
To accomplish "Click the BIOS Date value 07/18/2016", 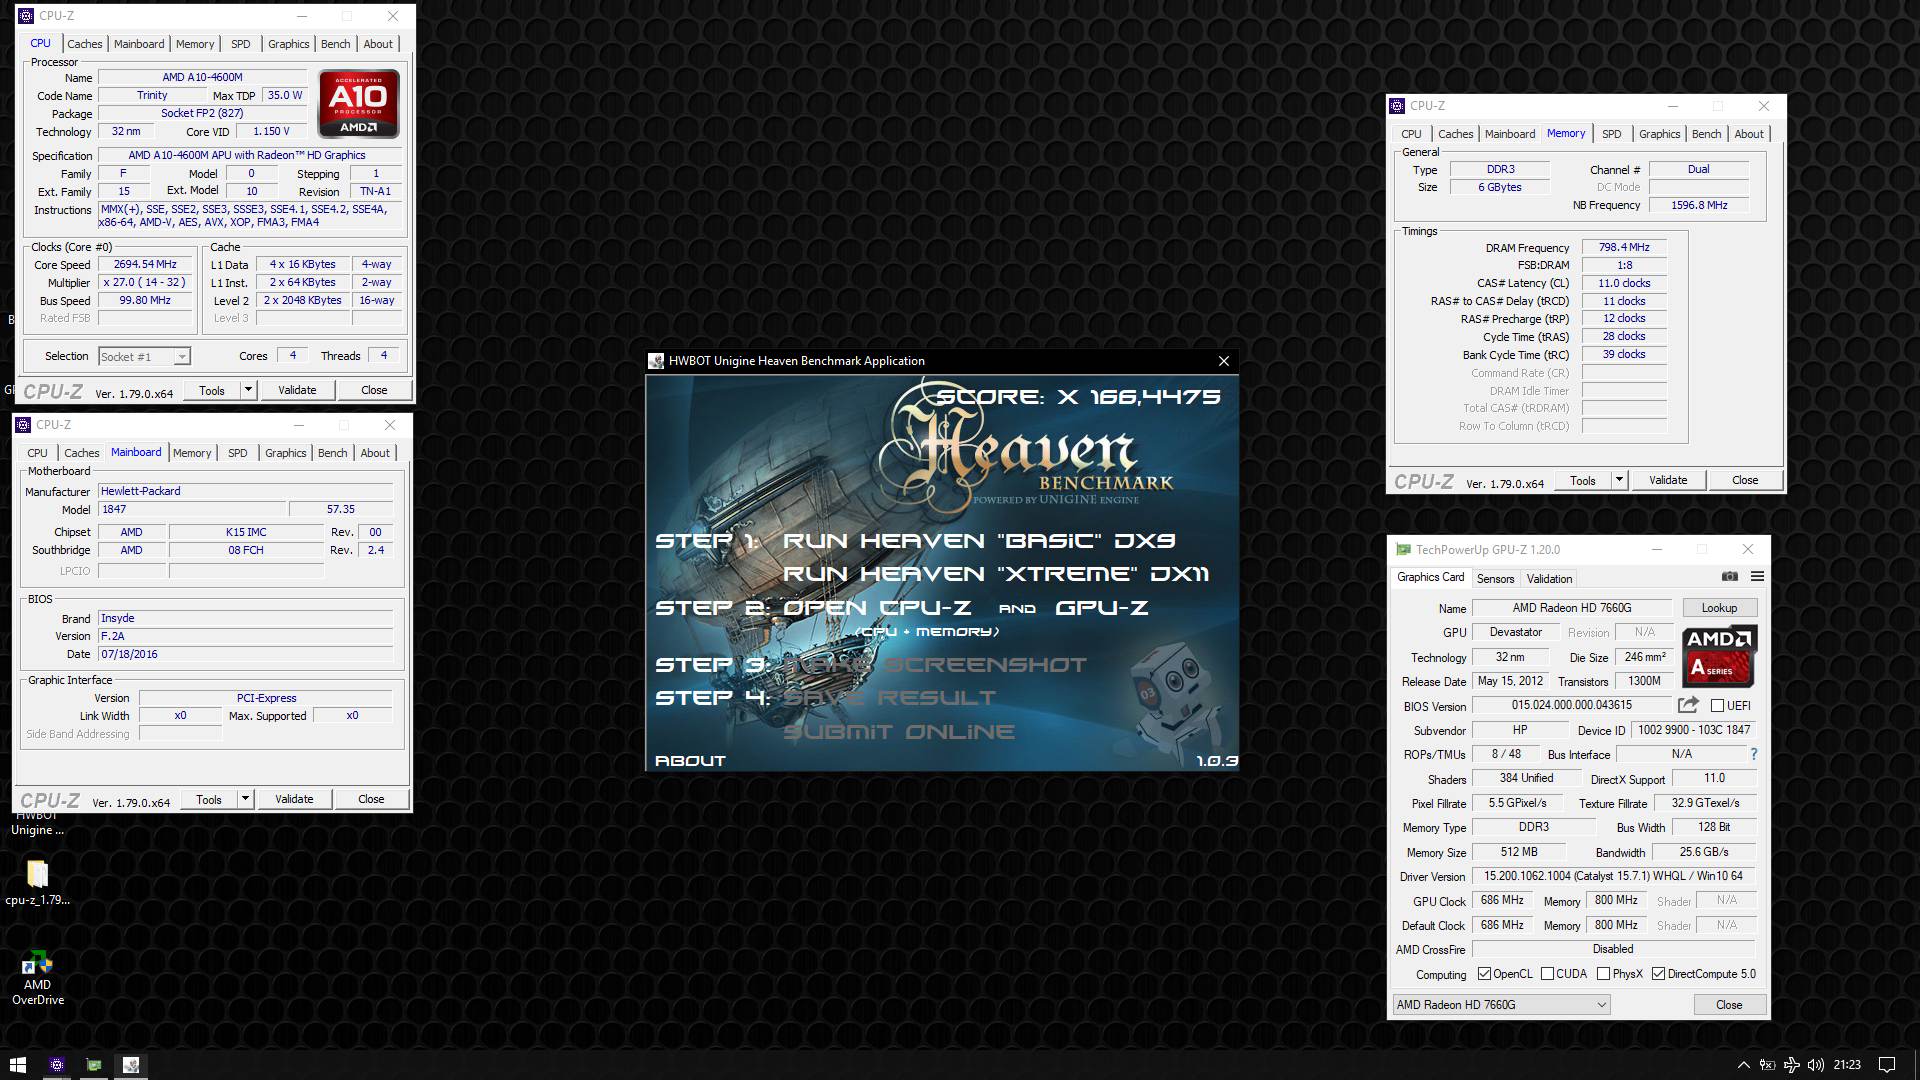I will (245, 654).
